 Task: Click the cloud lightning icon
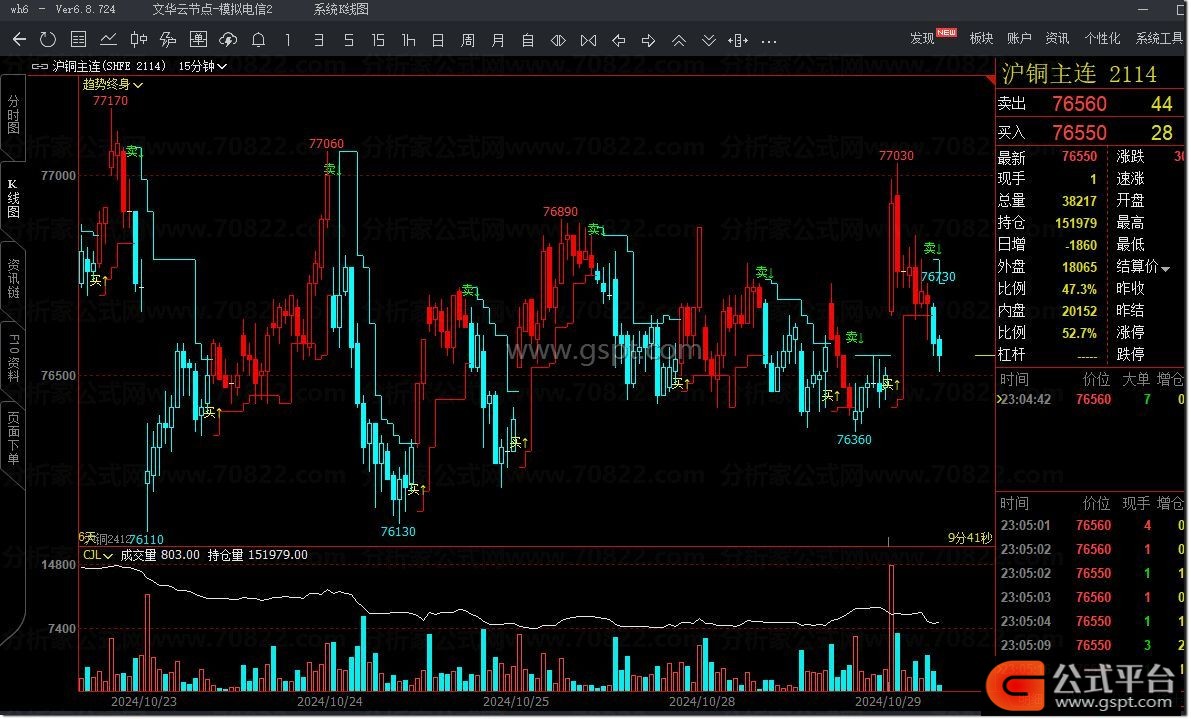pyautogui.click(x=228, y=40)
